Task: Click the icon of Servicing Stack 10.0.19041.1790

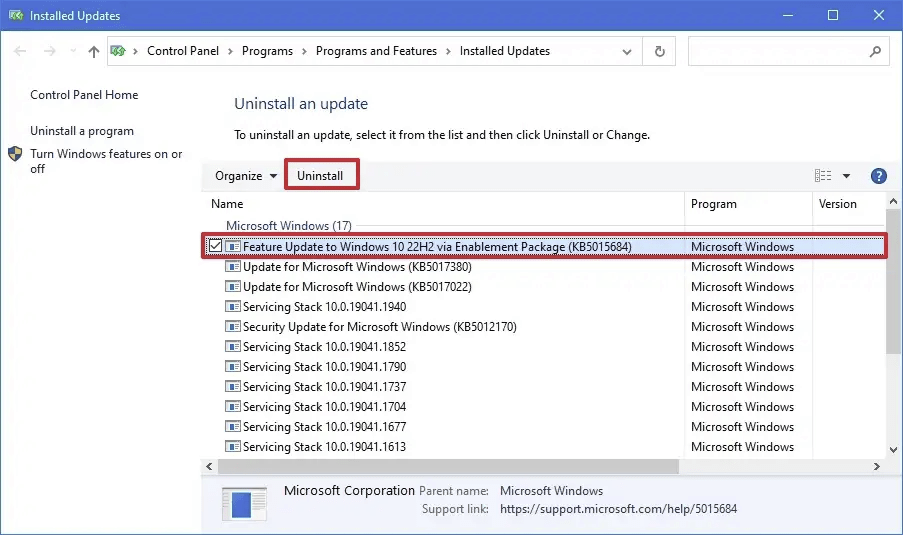Action: (x=233, y=366)
